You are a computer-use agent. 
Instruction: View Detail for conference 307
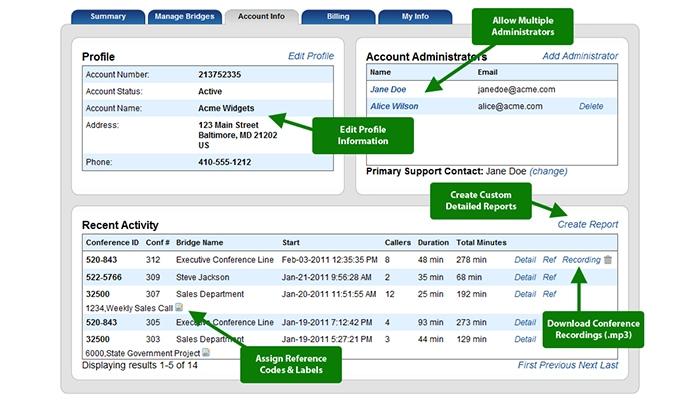pos(525,294)
